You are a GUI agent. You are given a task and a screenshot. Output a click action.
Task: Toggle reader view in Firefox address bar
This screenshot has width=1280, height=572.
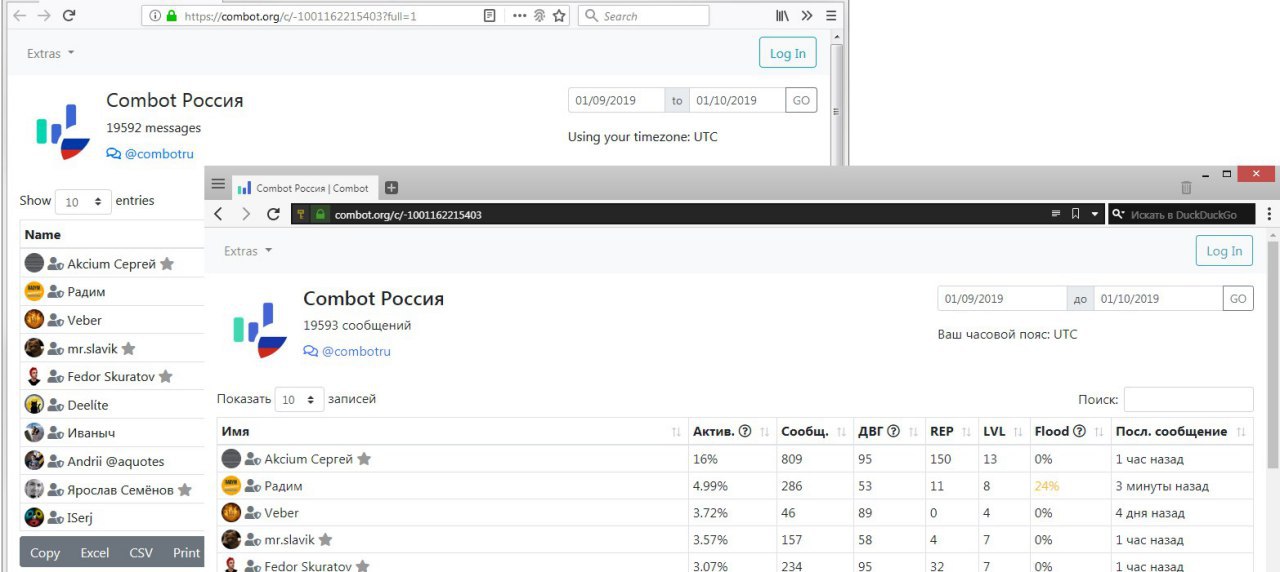(x=489, y=16)
